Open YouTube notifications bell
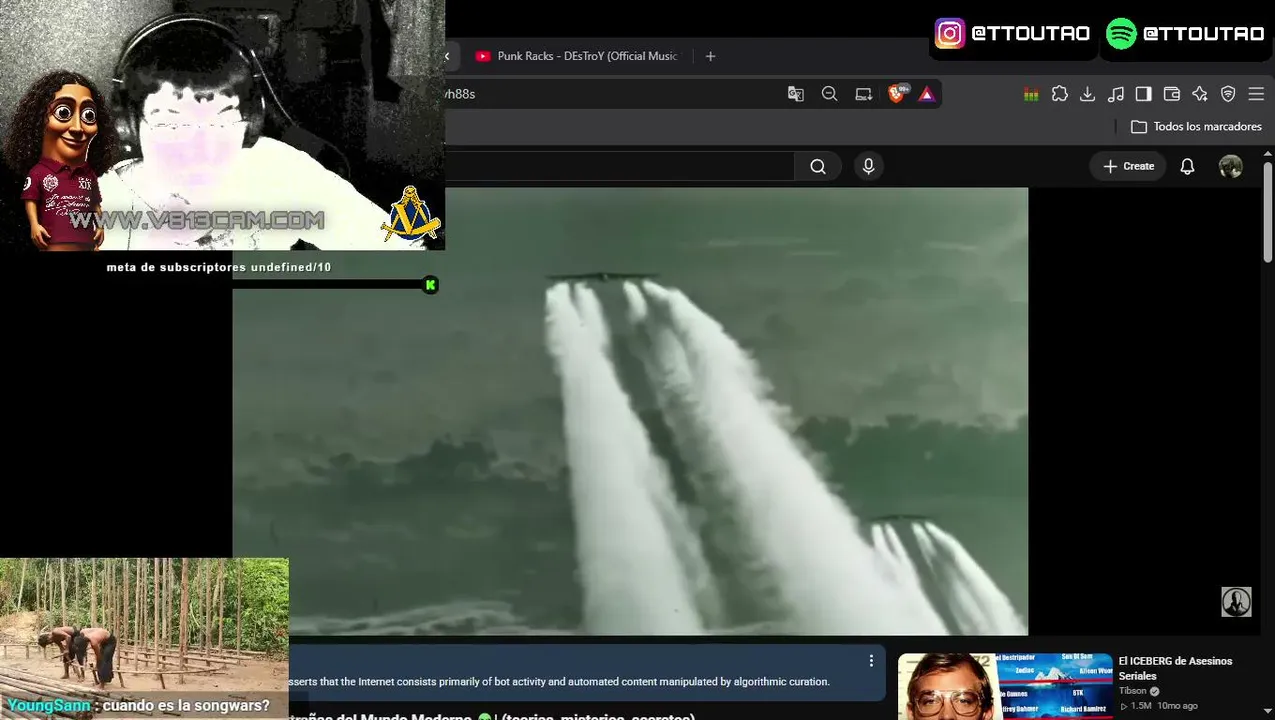 (1187, 167)
